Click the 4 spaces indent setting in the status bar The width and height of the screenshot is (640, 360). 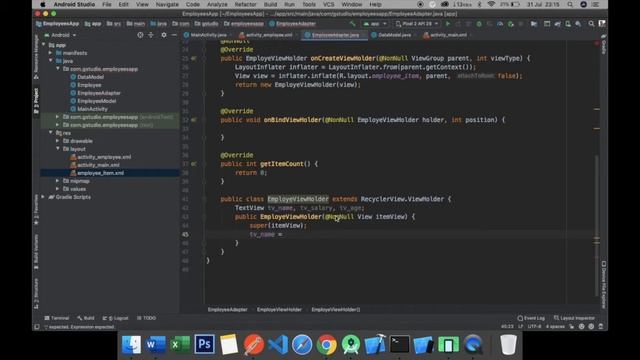[x=555, y=327]
